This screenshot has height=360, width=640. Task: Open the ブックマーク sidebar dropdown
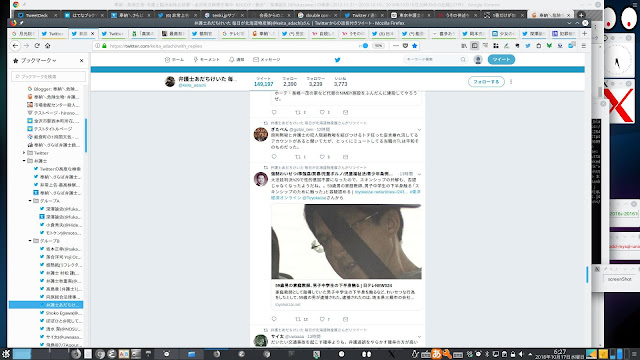(38, 60)
